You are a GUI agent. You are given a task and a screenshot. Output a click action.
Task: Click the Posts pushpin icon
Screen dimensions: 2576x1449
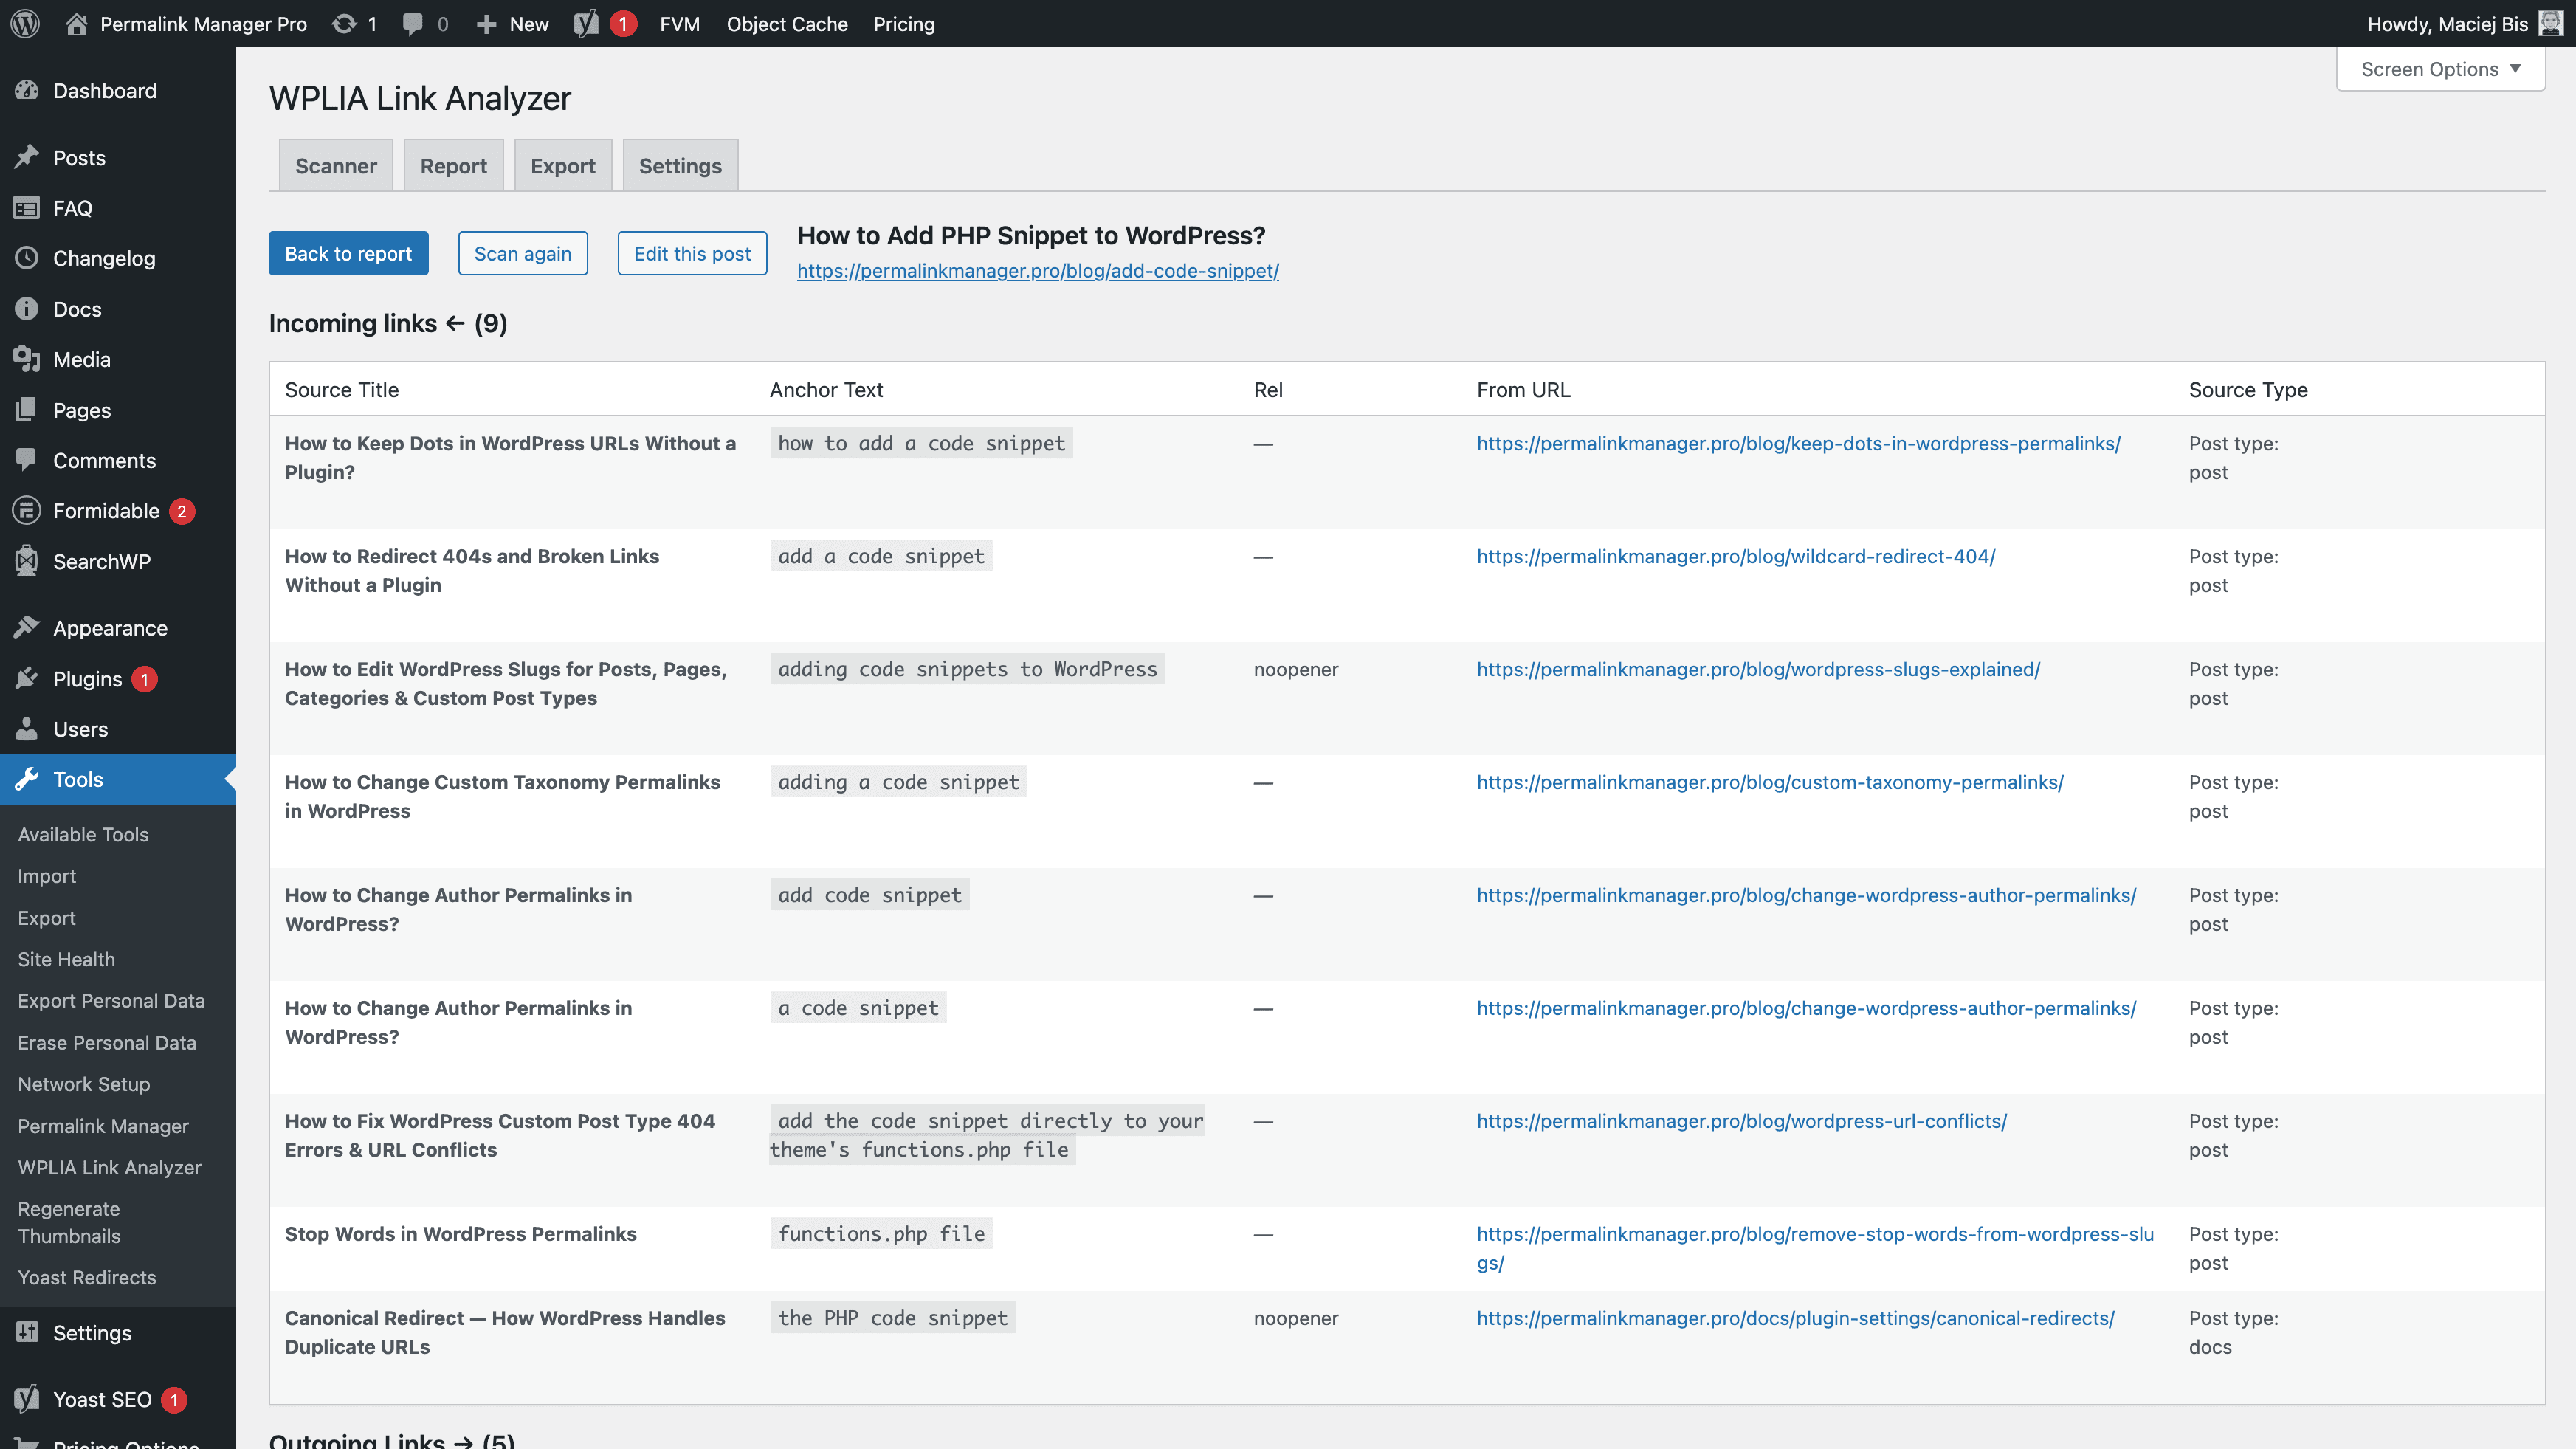(x=27, y=158)
